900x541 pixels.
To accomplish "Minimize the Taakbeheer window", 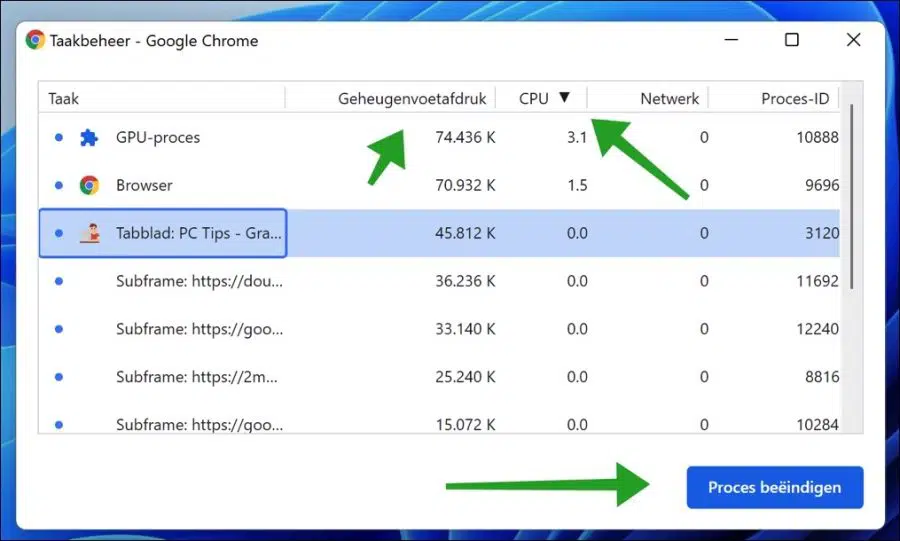I will click(x=731, y=40).
